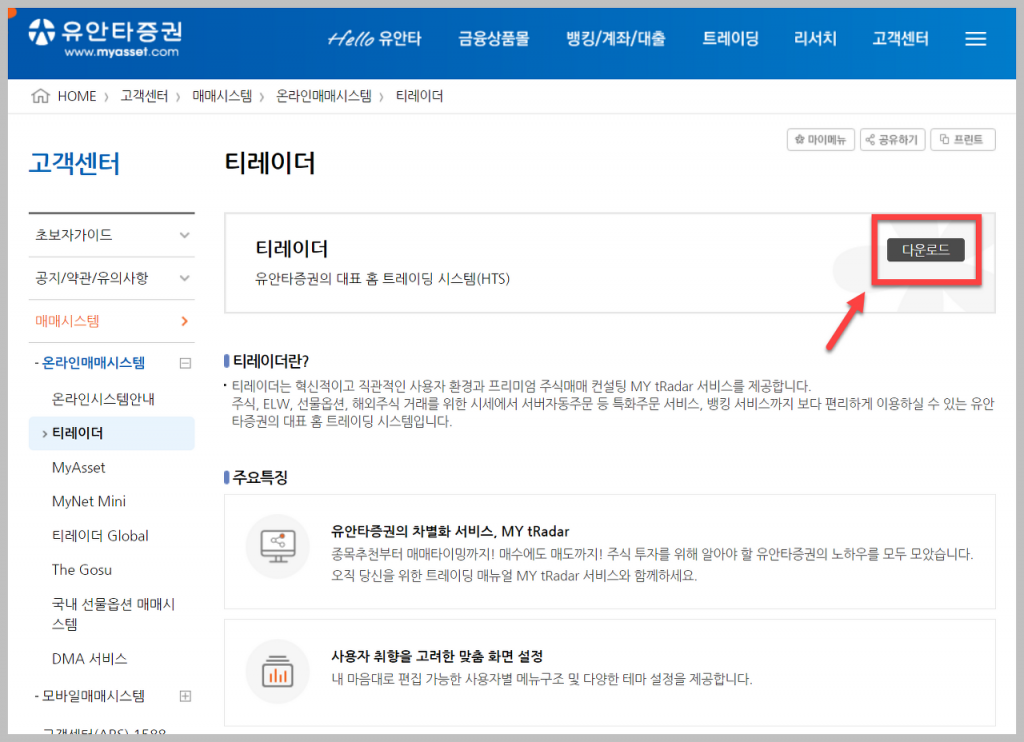Select 티레이더 sidebar item
The image size is (1024, 742).
(112, 433)
